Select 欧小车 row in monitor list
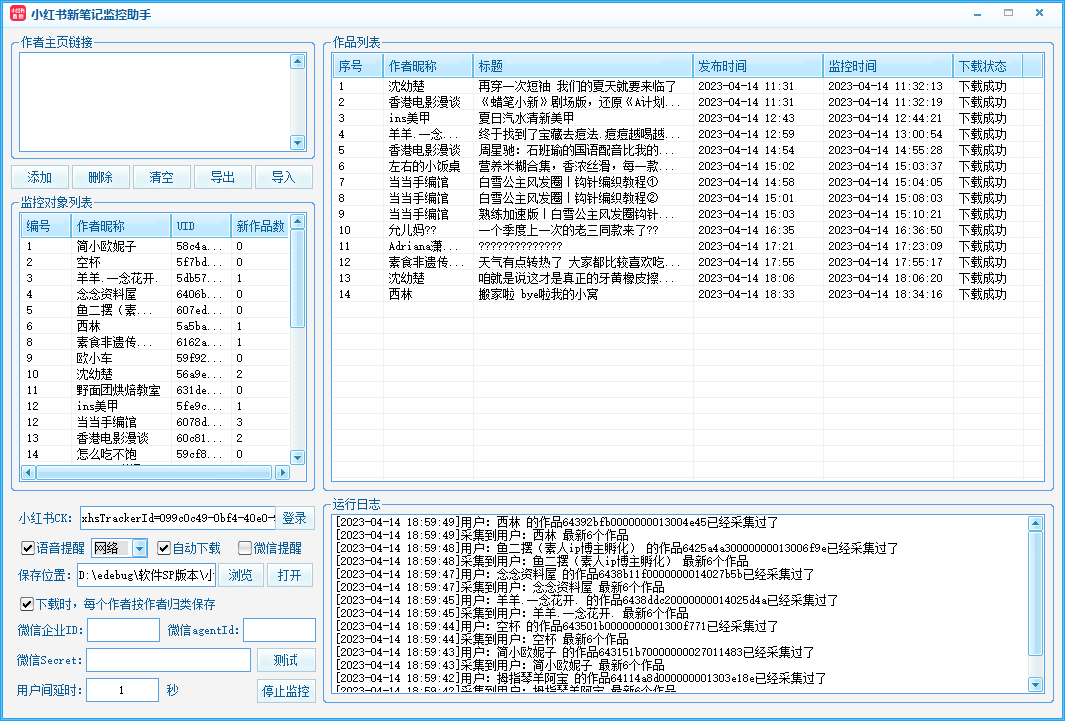The image size is (1065, 721). click(155, 358)
